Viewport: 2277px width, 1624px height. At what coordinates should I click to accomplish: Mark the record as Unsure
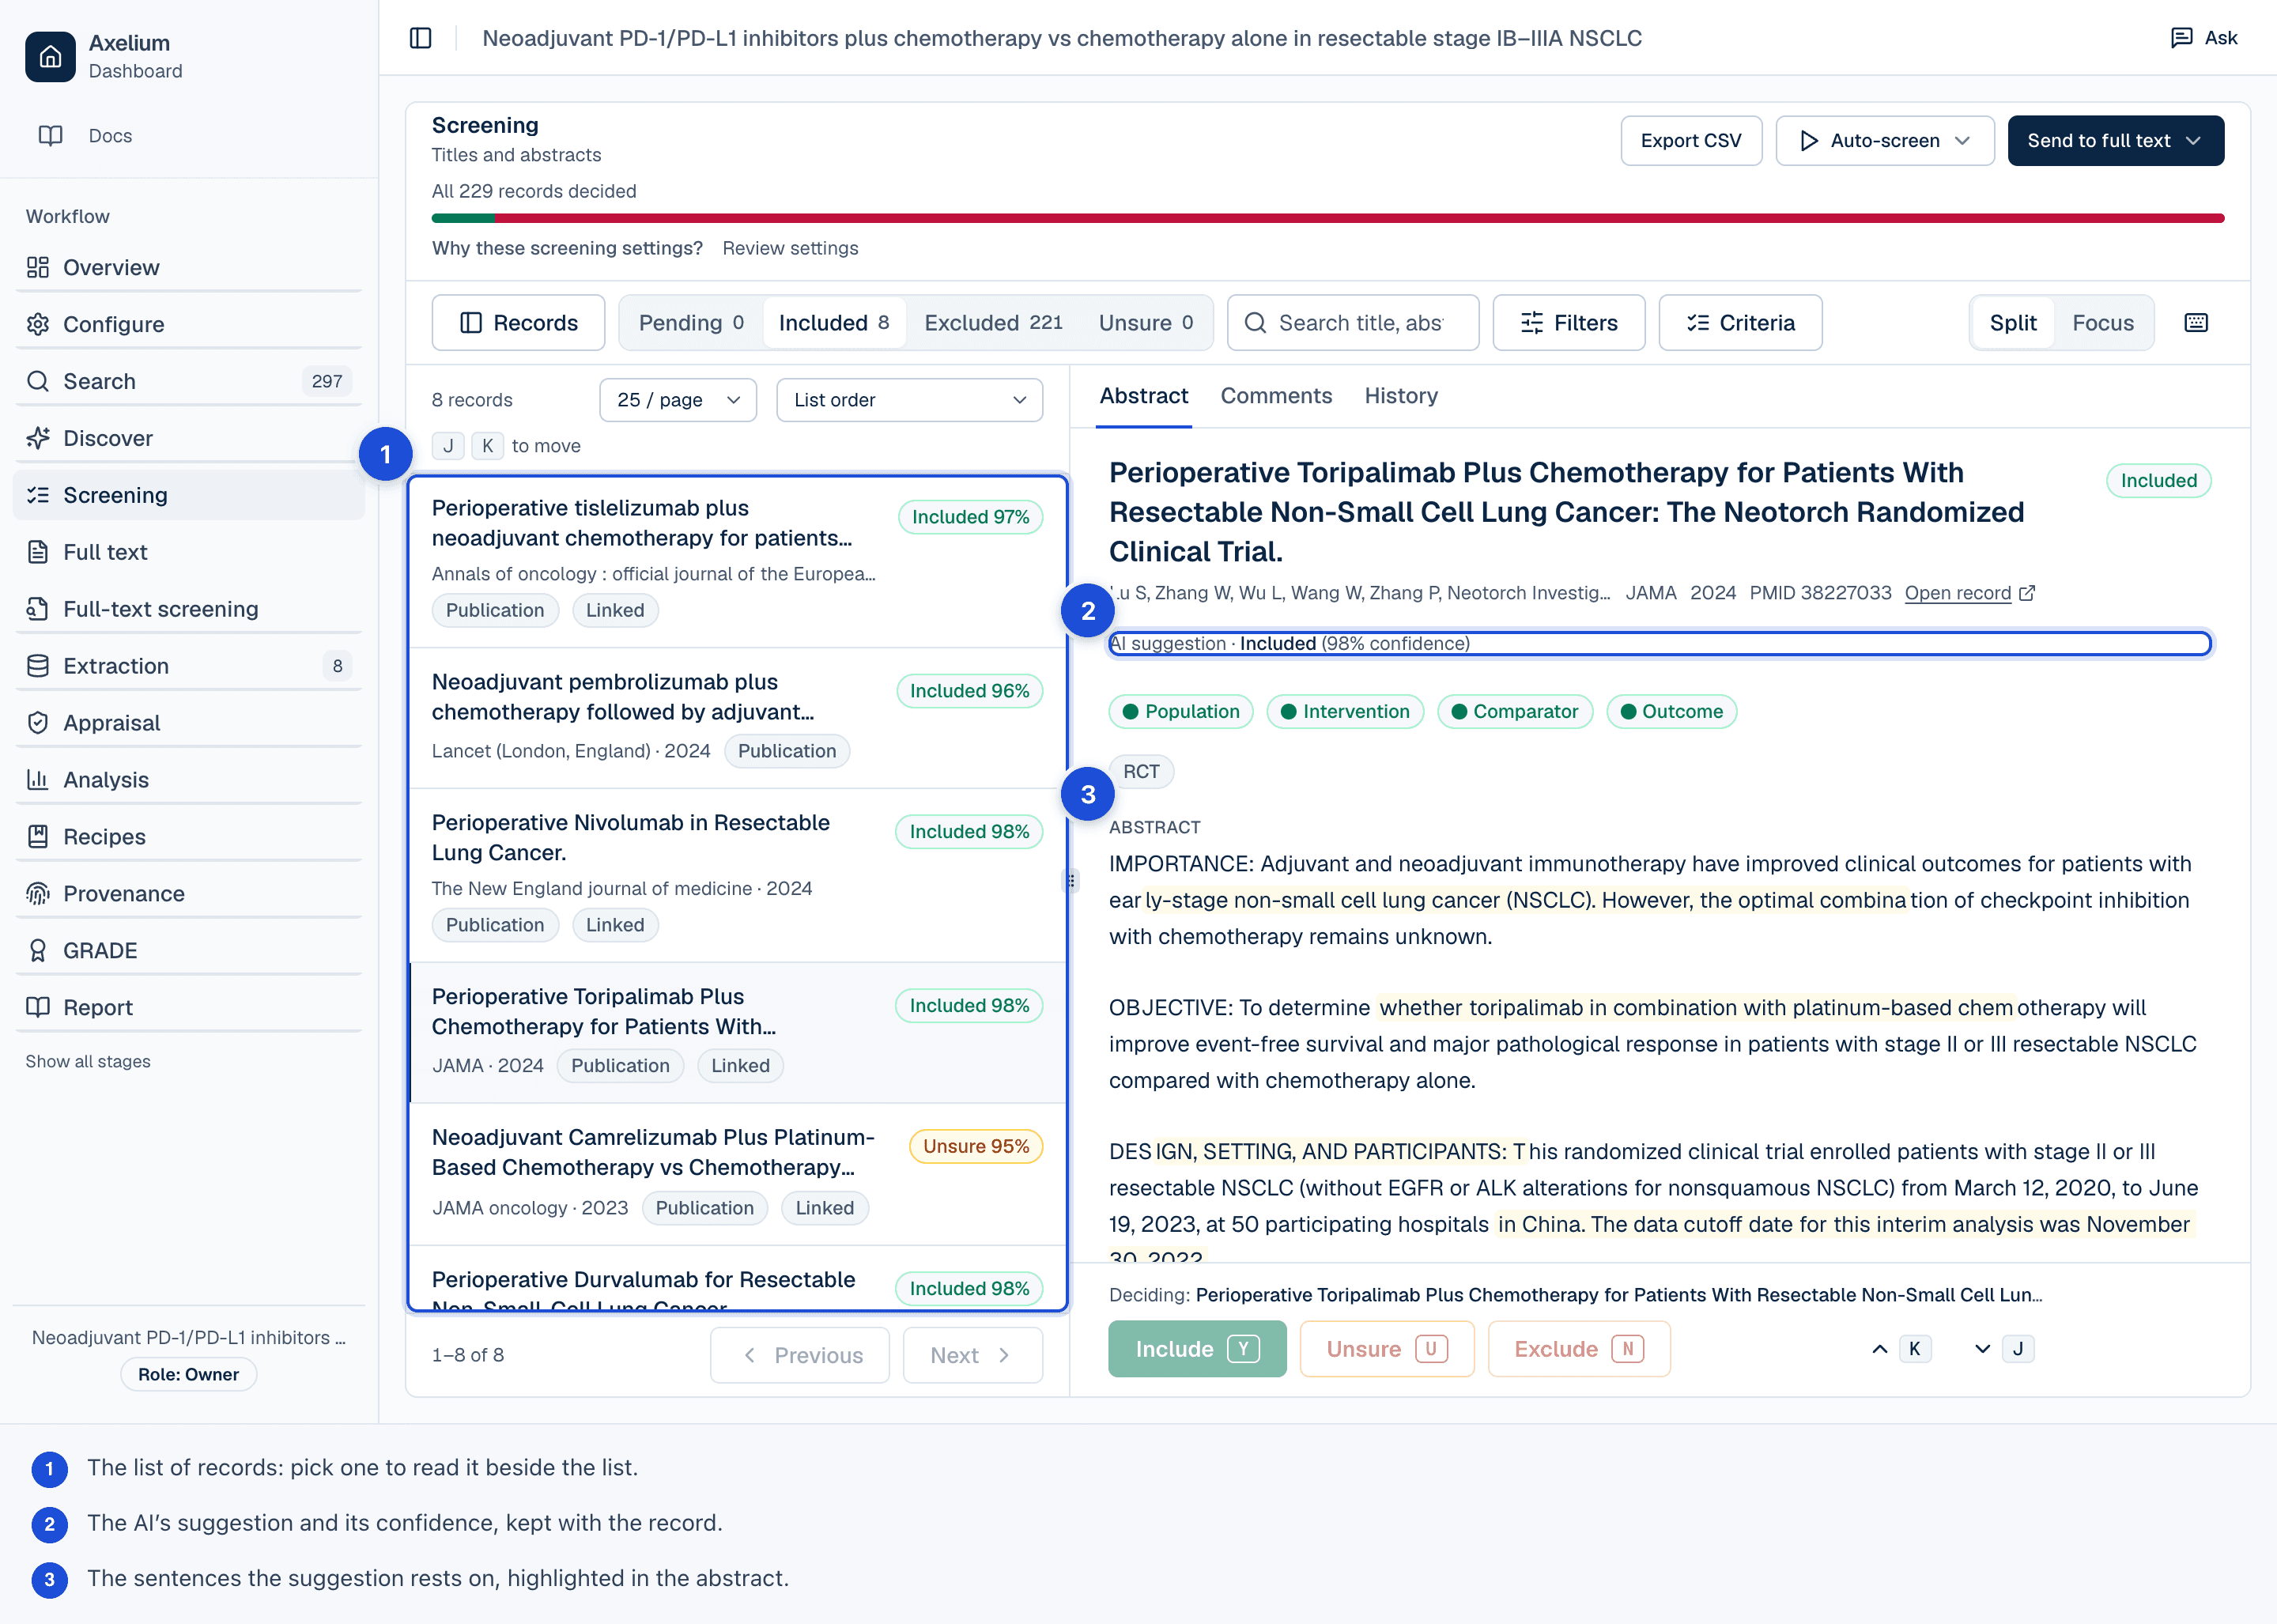[1386, 1349]
